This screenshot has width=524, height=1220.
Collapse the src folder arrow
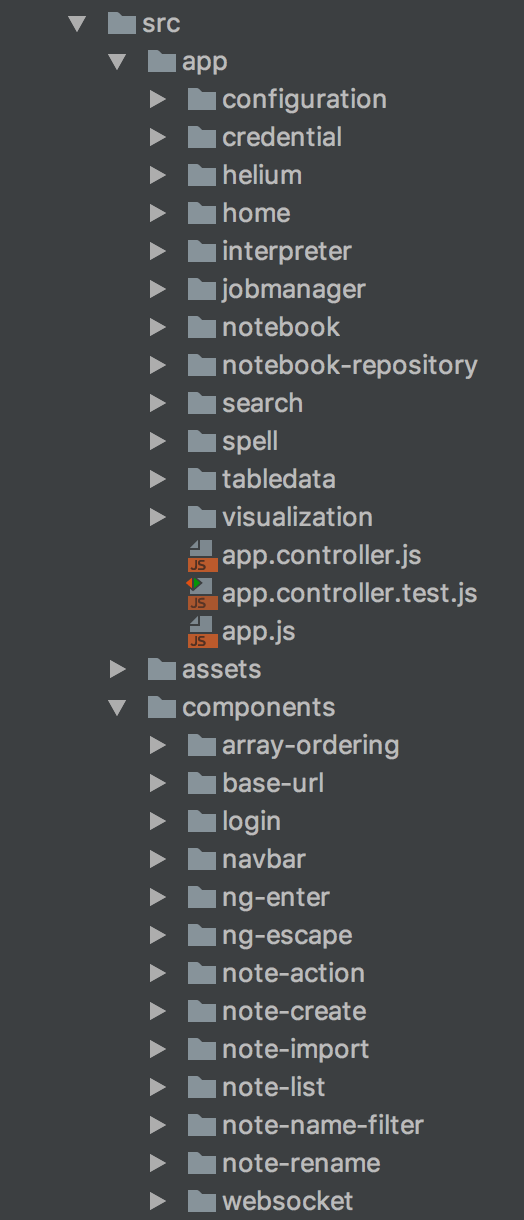pyautogui.click(x=77, y=23)
